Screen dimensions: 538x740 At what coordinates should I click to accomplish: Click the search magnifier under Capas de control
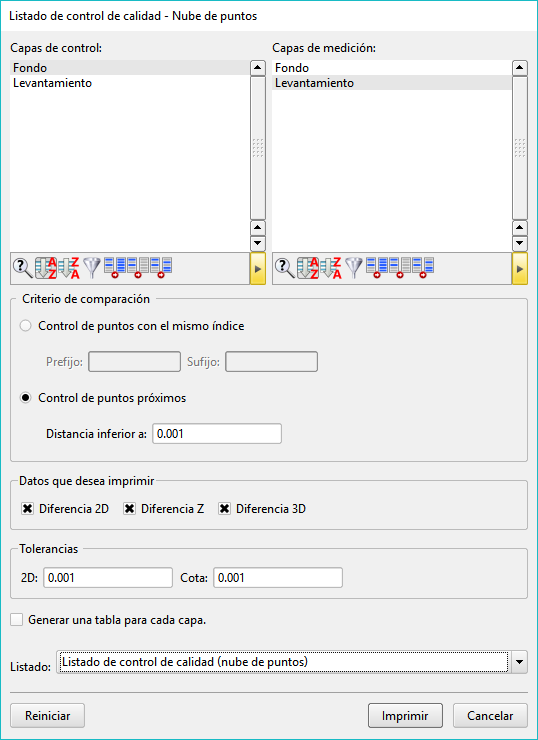[x=22, y=269]
